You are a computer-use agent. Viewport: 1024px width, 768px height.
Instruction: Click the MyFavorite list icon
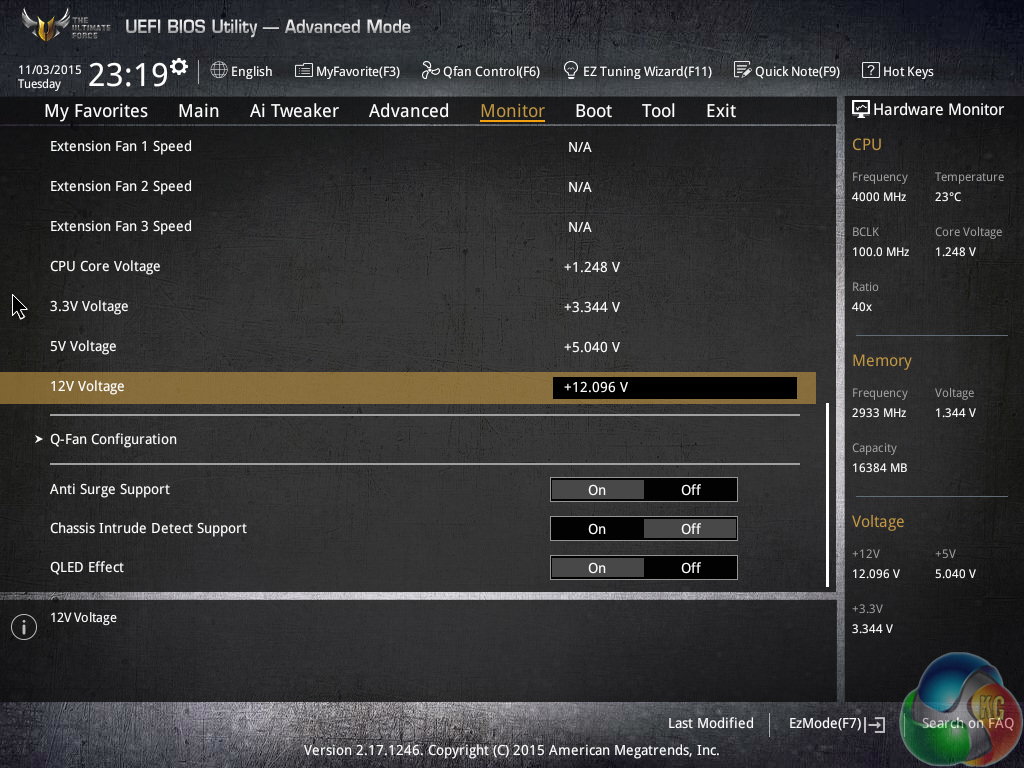click(x=304, y=71)
